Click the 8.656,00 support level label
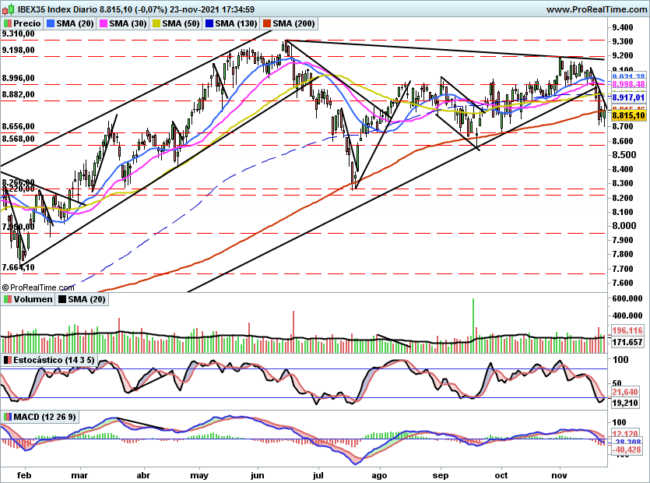The image size is (650, 483). point(18,126)
